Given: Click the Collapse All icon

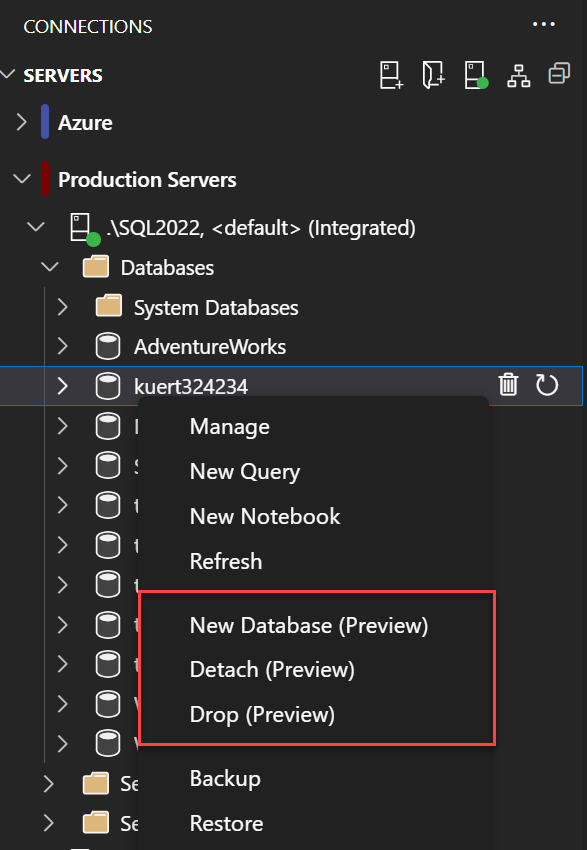Looking at the screenshot, I should click(559, 73).
